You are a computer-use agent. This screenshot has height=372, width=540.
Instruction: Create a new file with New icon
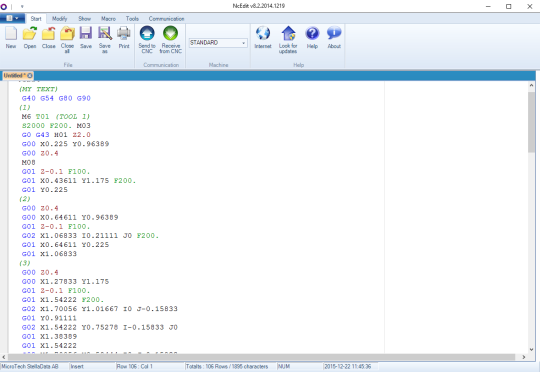point(11,37)
